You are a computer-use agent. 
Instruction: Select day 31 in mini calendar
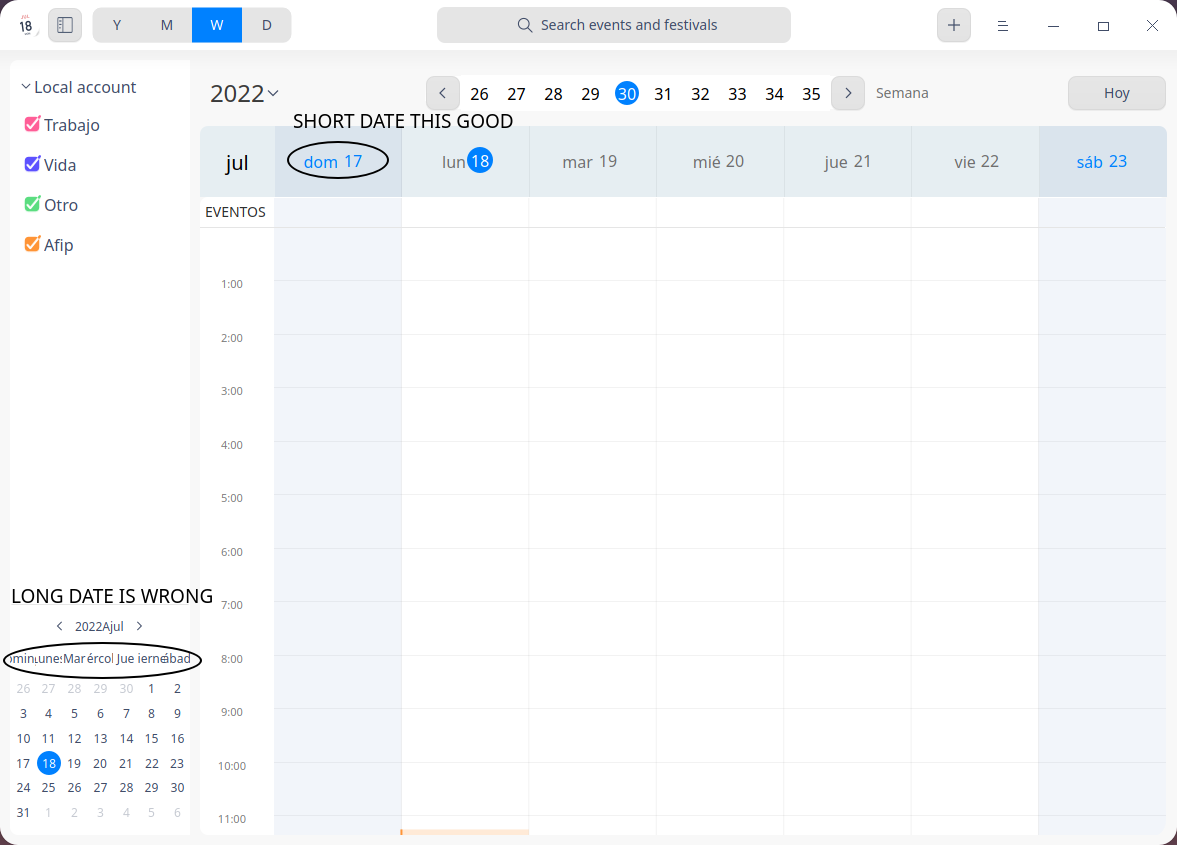[23, 813]
